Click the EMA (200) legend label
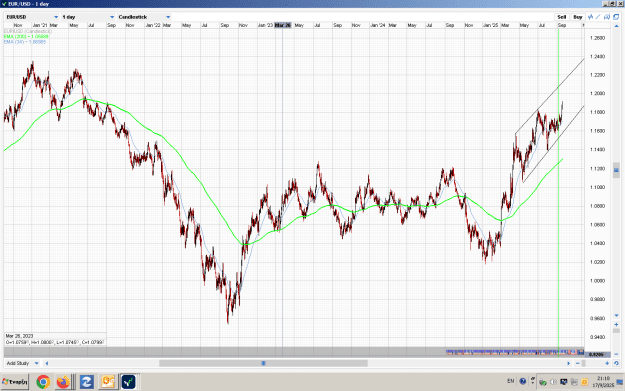Image resolution: width=625 pixels, height=391 pixels. coord(26,36)
